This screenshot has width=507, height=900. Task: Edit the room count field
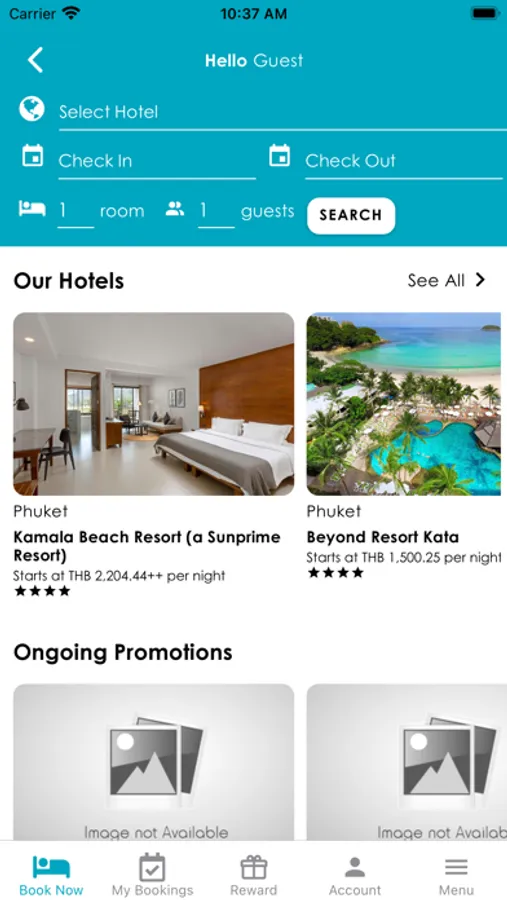pos(75,212)
